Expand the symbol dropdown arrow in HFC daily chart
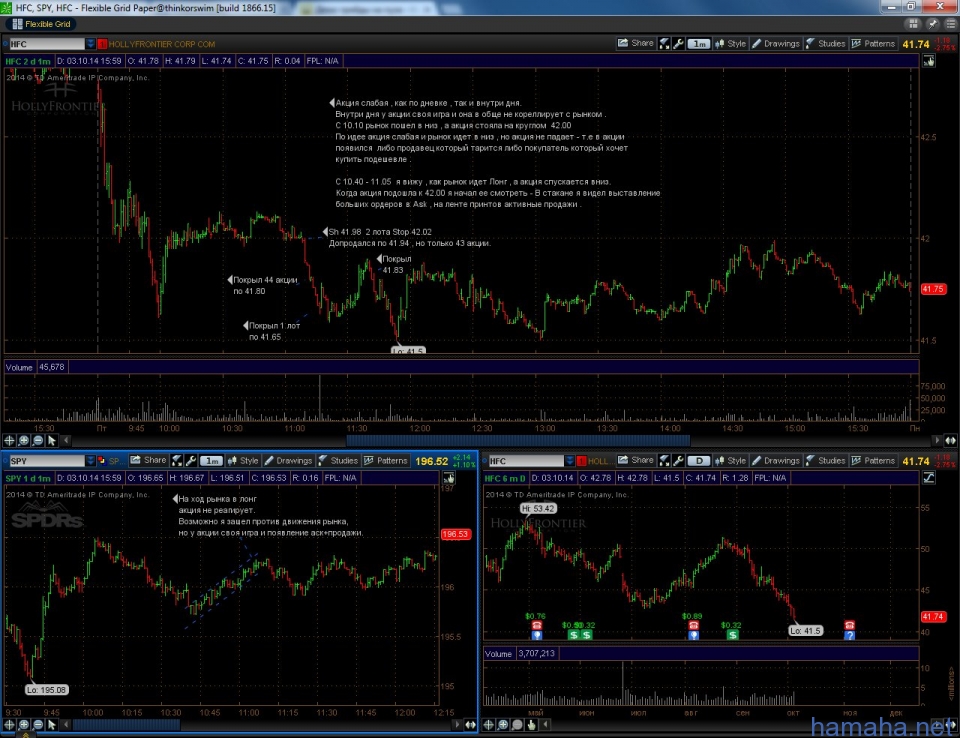The height and width of the screenshot is (738, 960). [569, 461]
